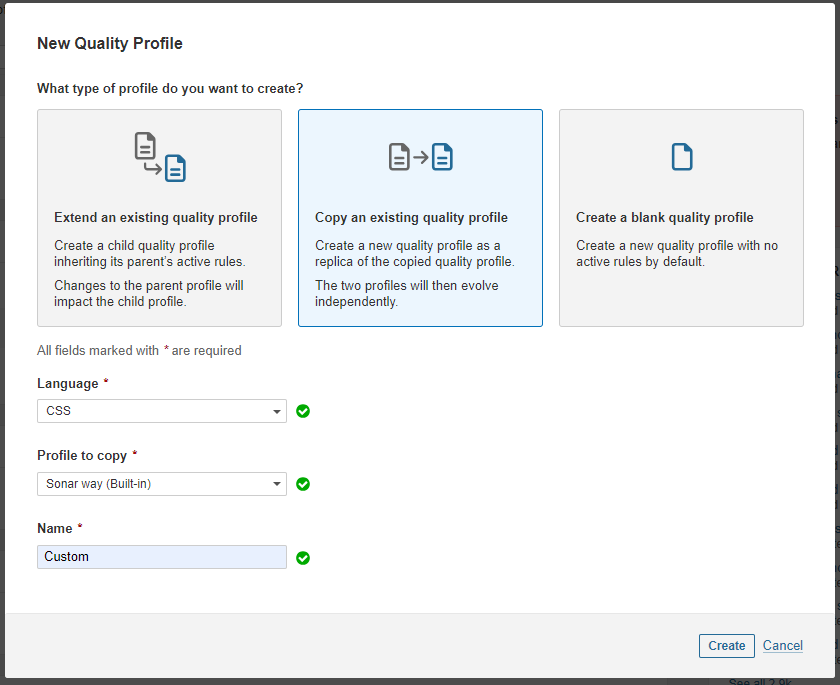Click the blank profile page icon
This screenshot has height=685, width=840.
pyautogui.click(x=681, y=157)
